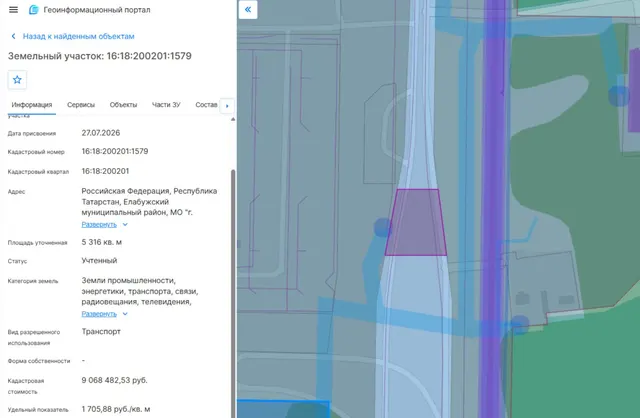
Task: Click chevron beside land category Развернуть
Action: (x=125, y=314)
